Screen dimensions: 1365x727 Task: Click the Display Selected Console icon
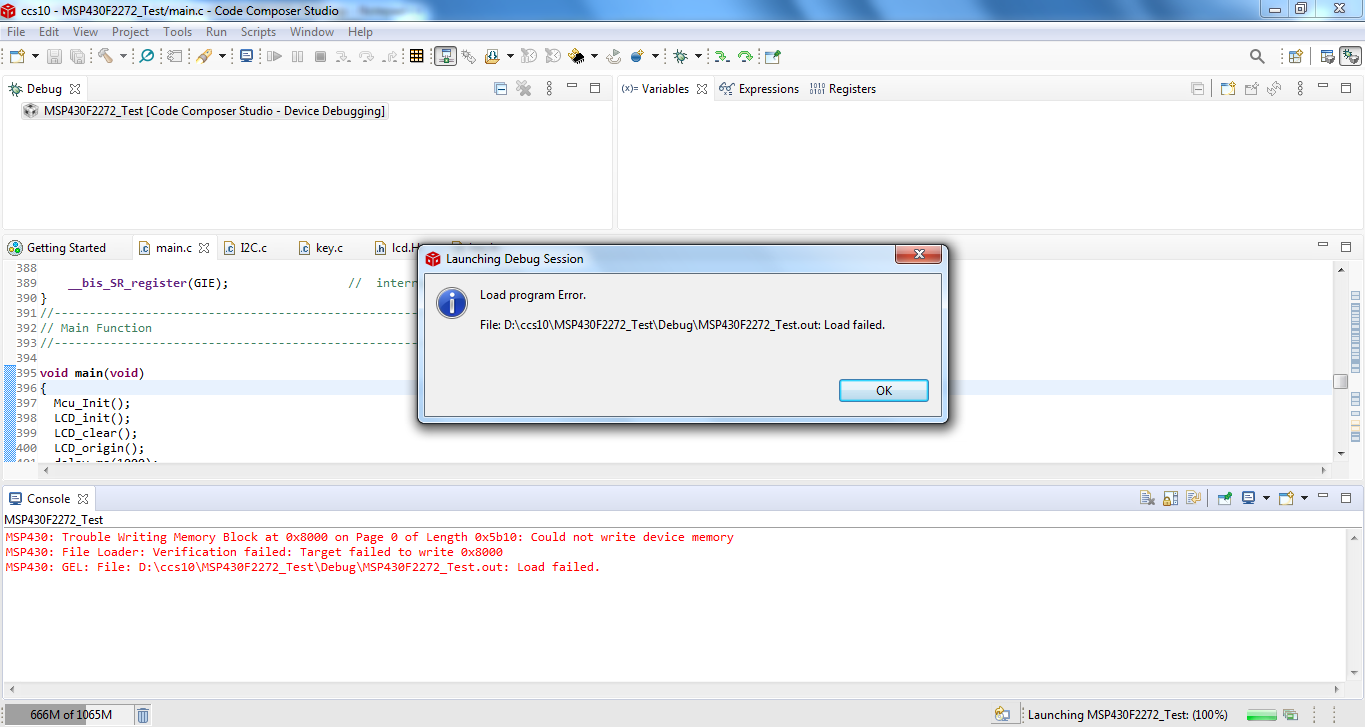coord(1248,498)
